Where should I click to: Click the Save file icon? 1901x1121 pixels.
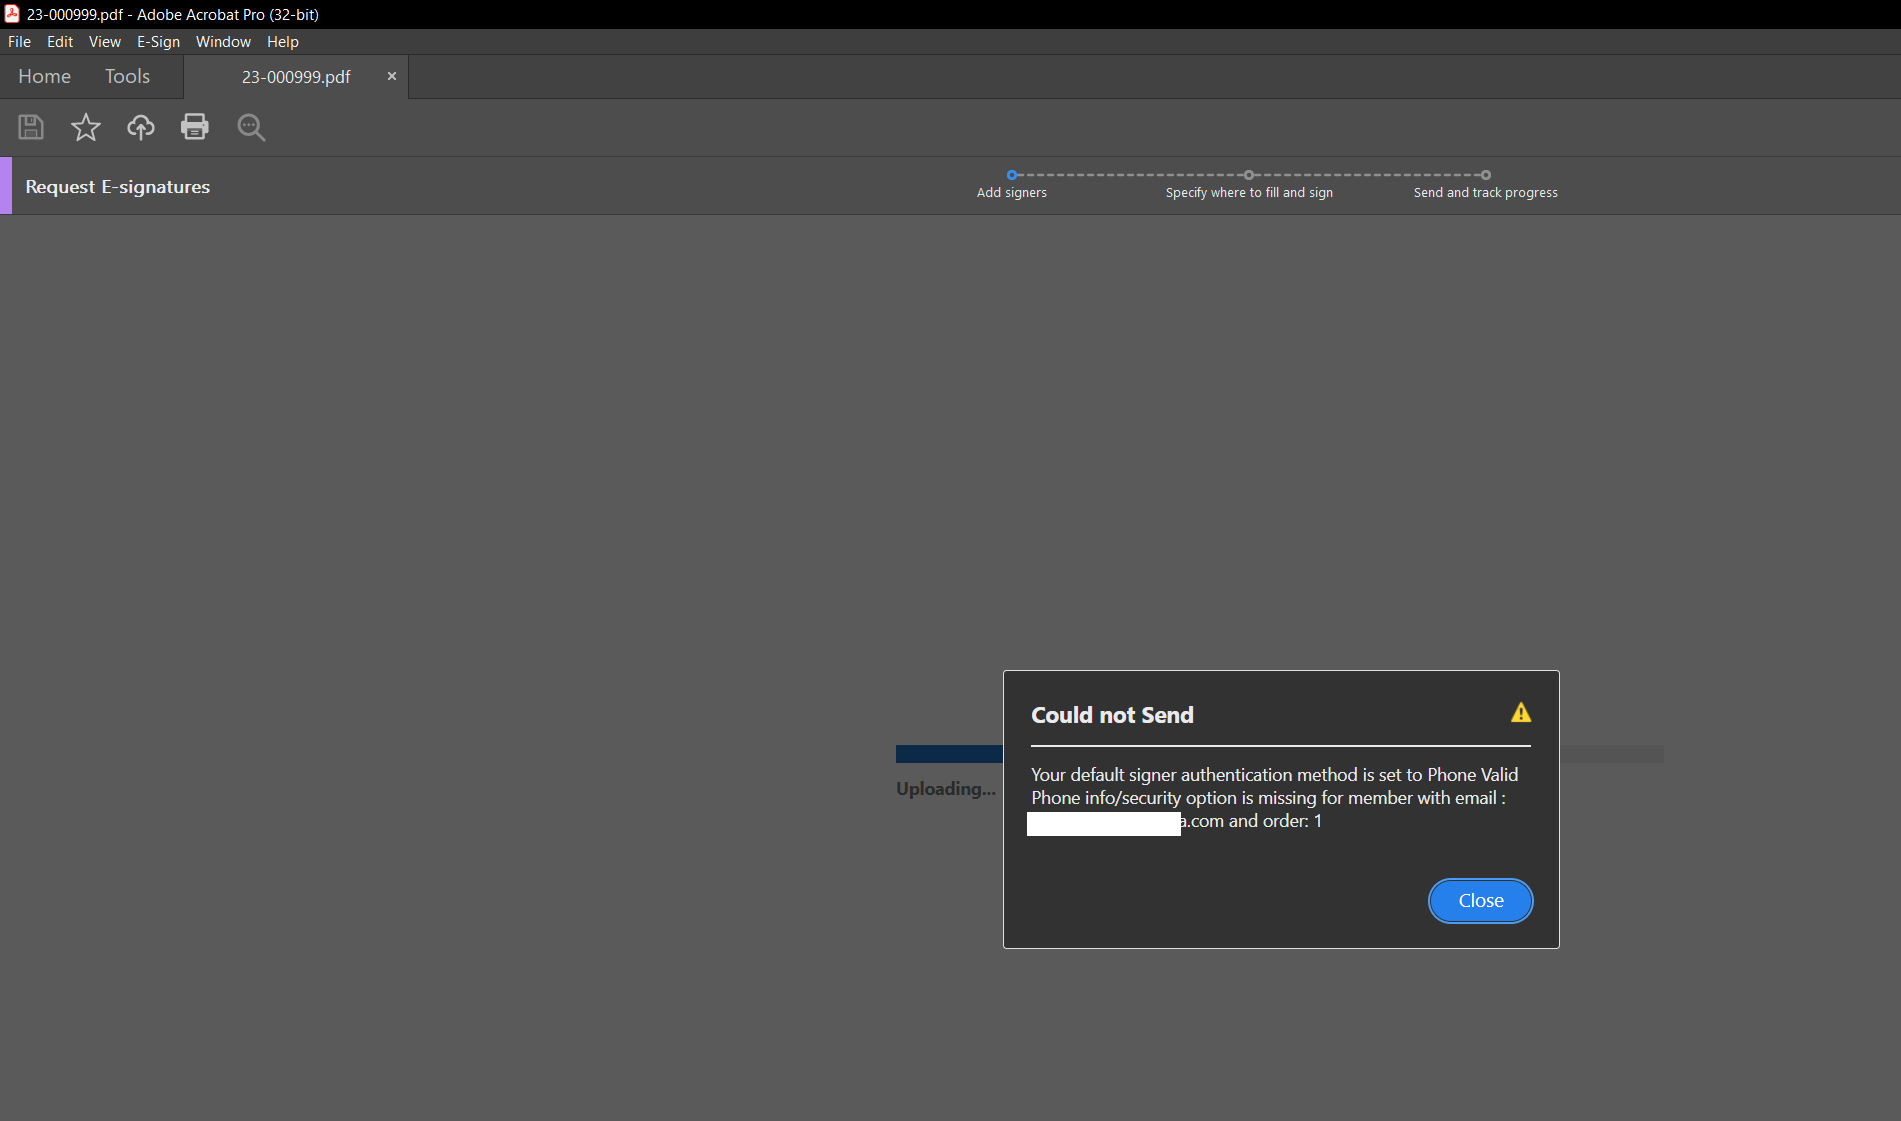click(x=30, y=127)
